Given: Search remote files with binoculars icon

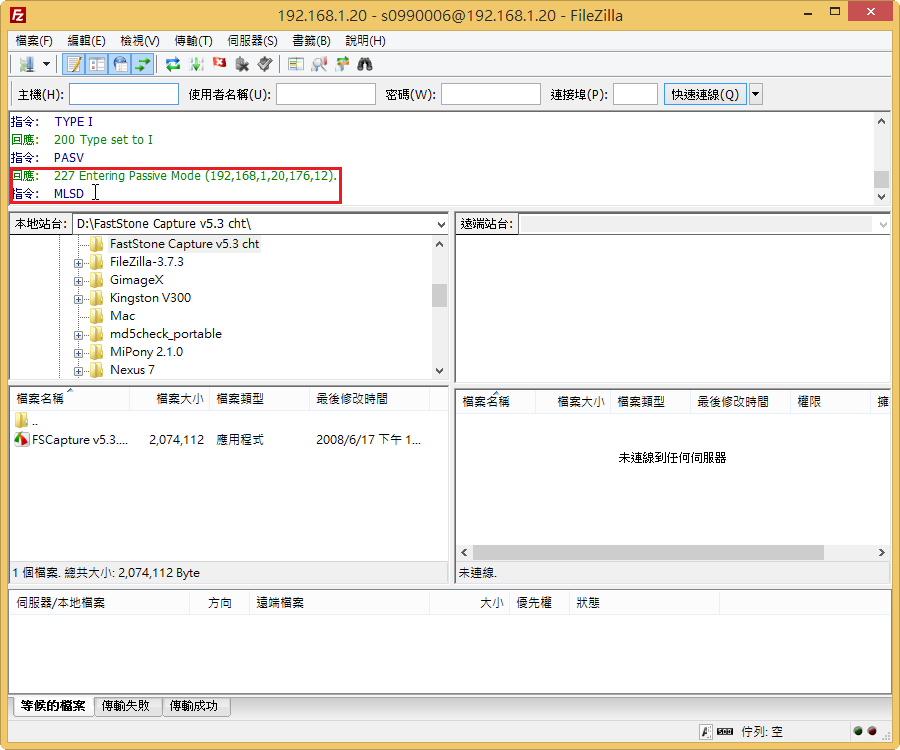Looking at the screenshot, I should point(365,64).
